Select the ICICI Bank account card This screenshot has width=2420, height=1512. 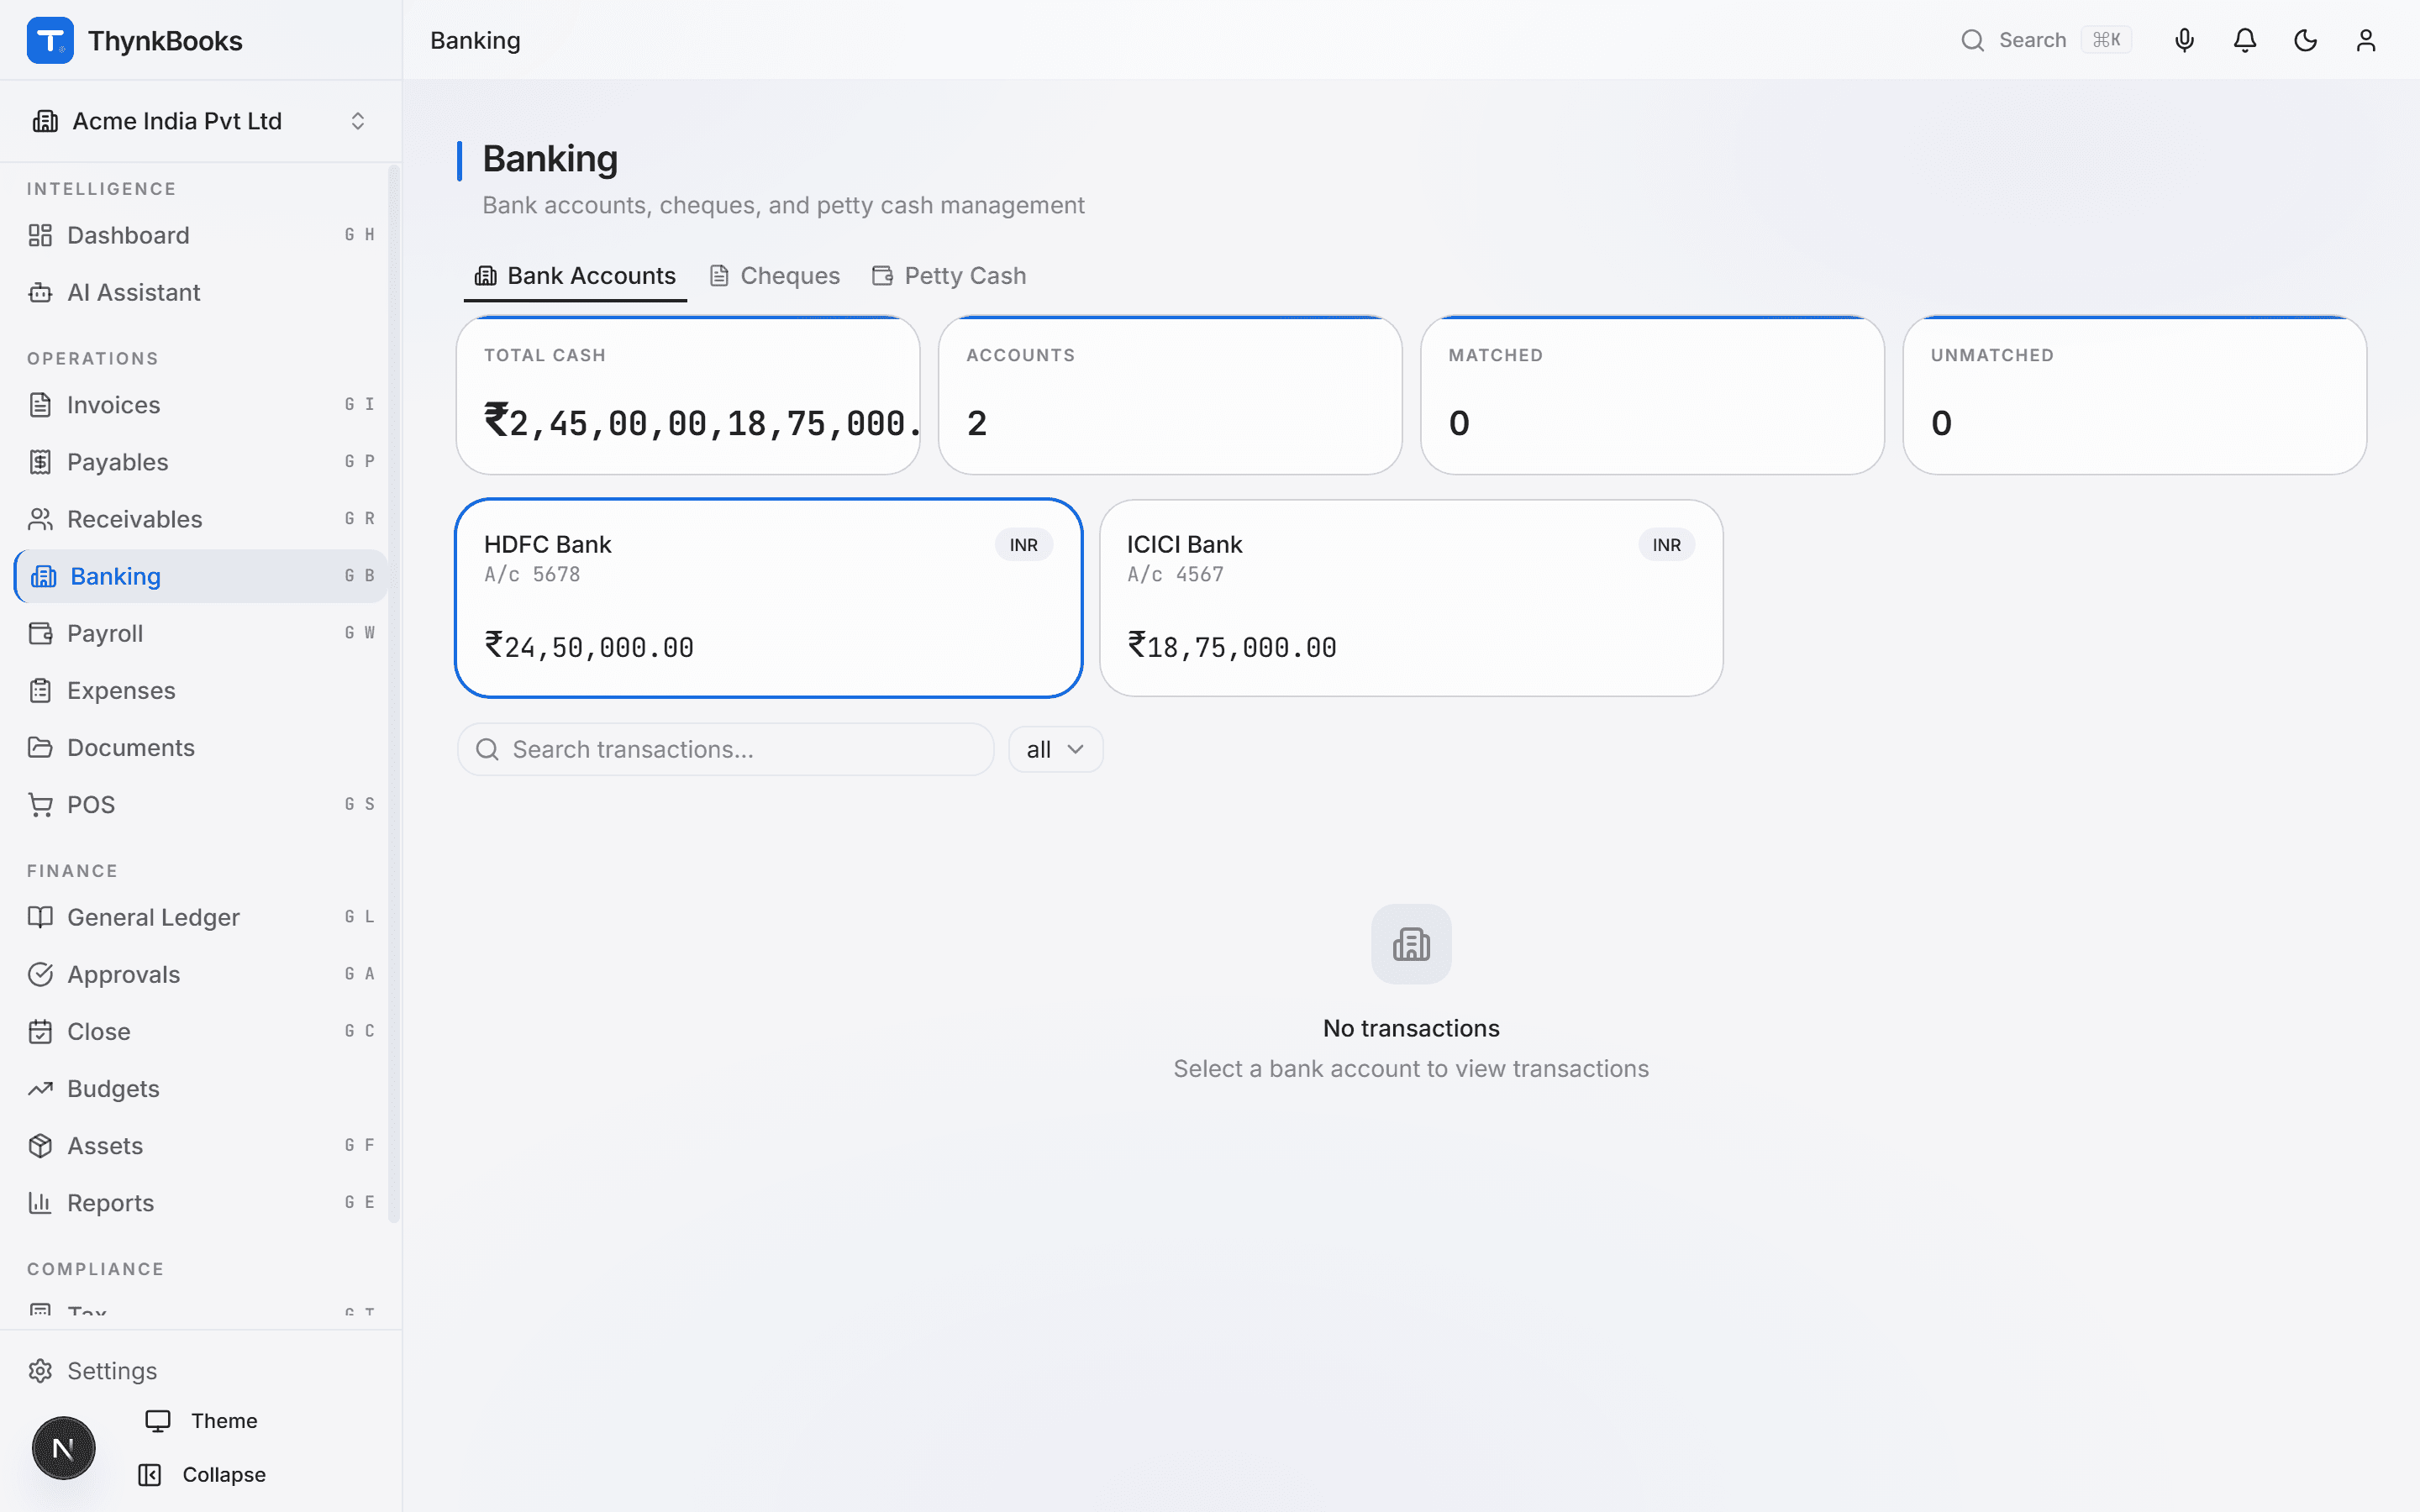[x=1411, y=598]
